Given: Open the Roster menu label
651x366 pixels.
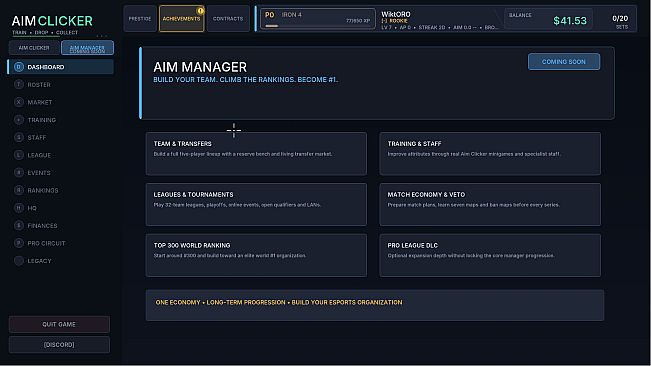Looking at the screenshot, I should pyautogui.click(x=39, y=85).
